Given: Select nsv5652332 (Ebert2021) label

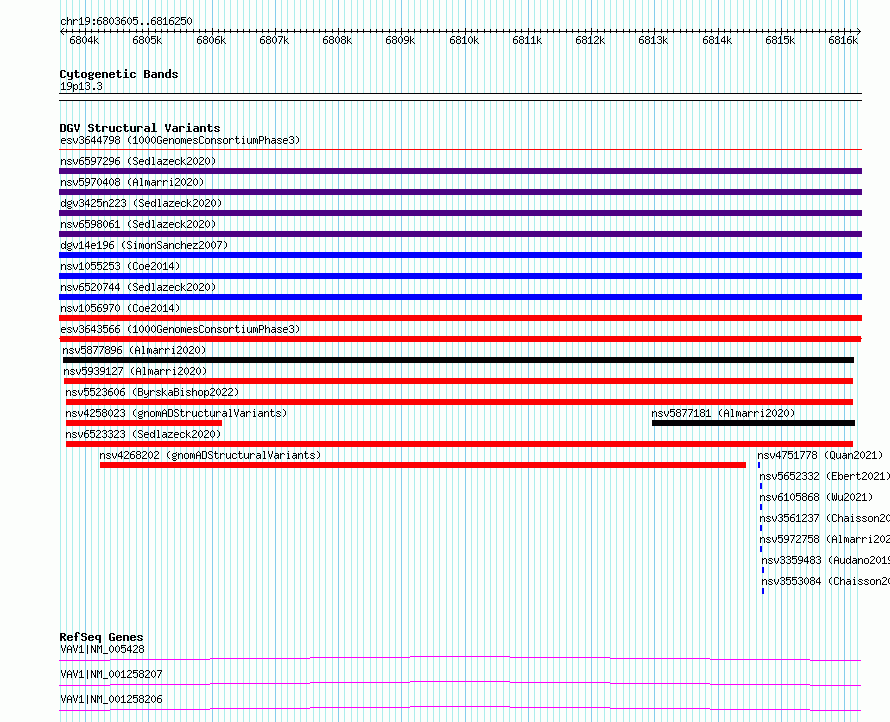Looking at the screenshot, I should click(824, 476).
